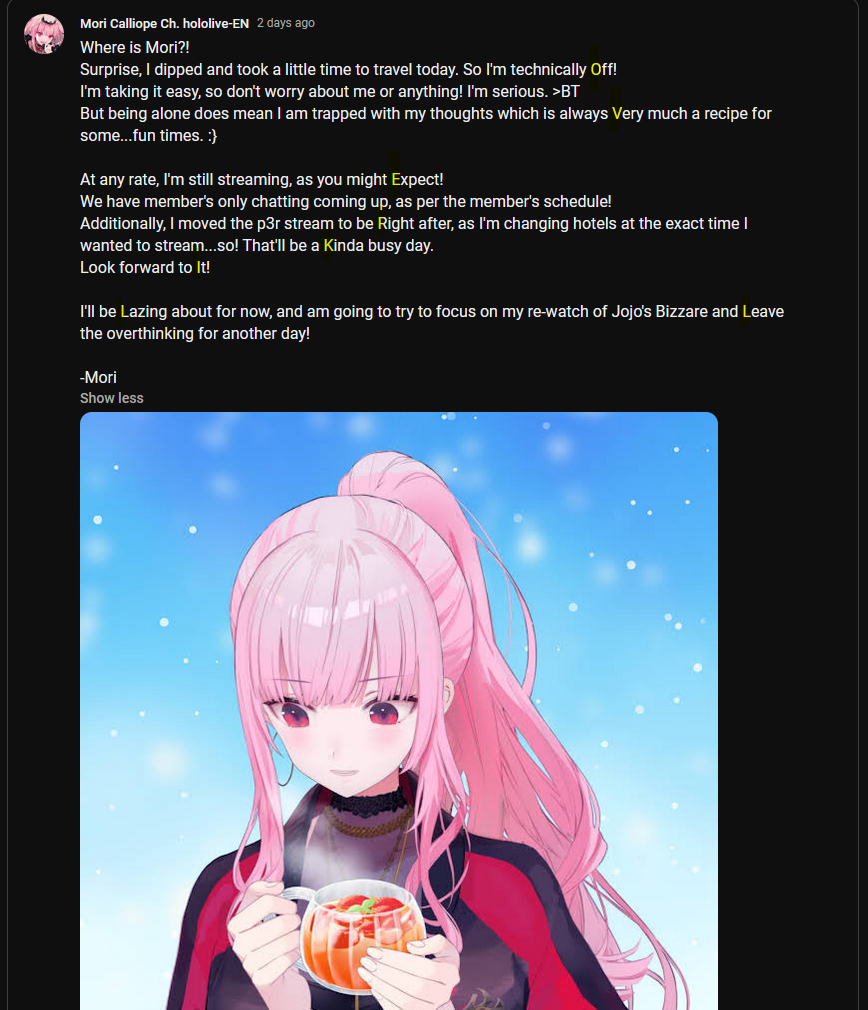Click the highlighted 'I' in 'Look forward to It!'
The height and width of the screenshot is (1010, 868).
pos(199,267)
